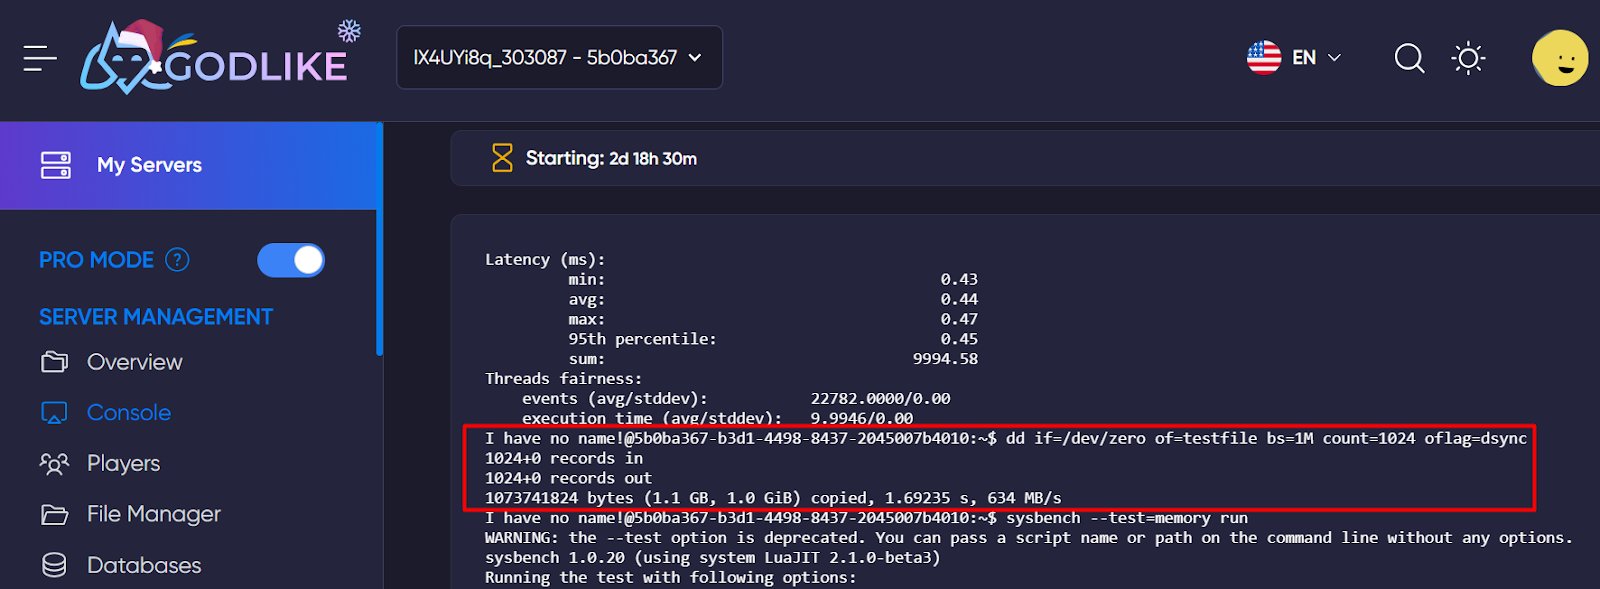Click the 1024+0 records in line
1600x589 pixels.
564,458
